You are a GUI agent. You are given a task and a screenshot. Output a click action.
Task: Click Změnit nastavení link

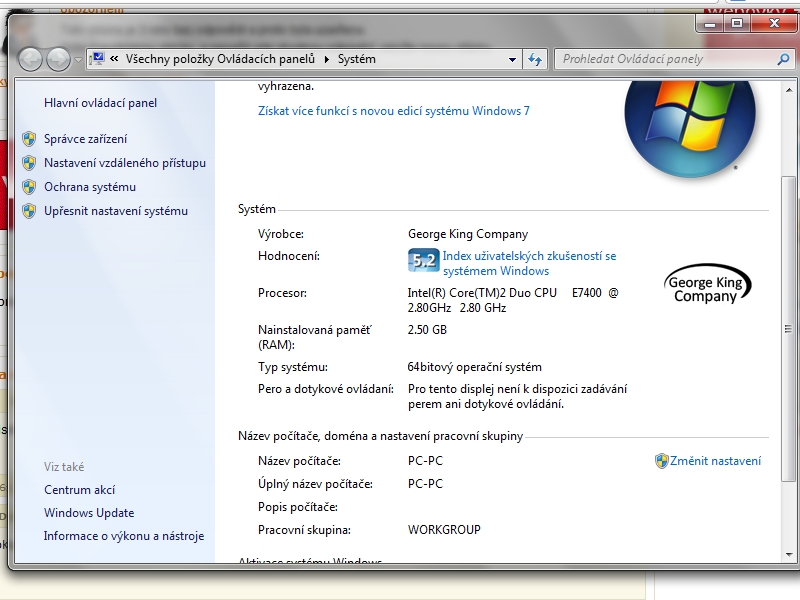[715, 461]
